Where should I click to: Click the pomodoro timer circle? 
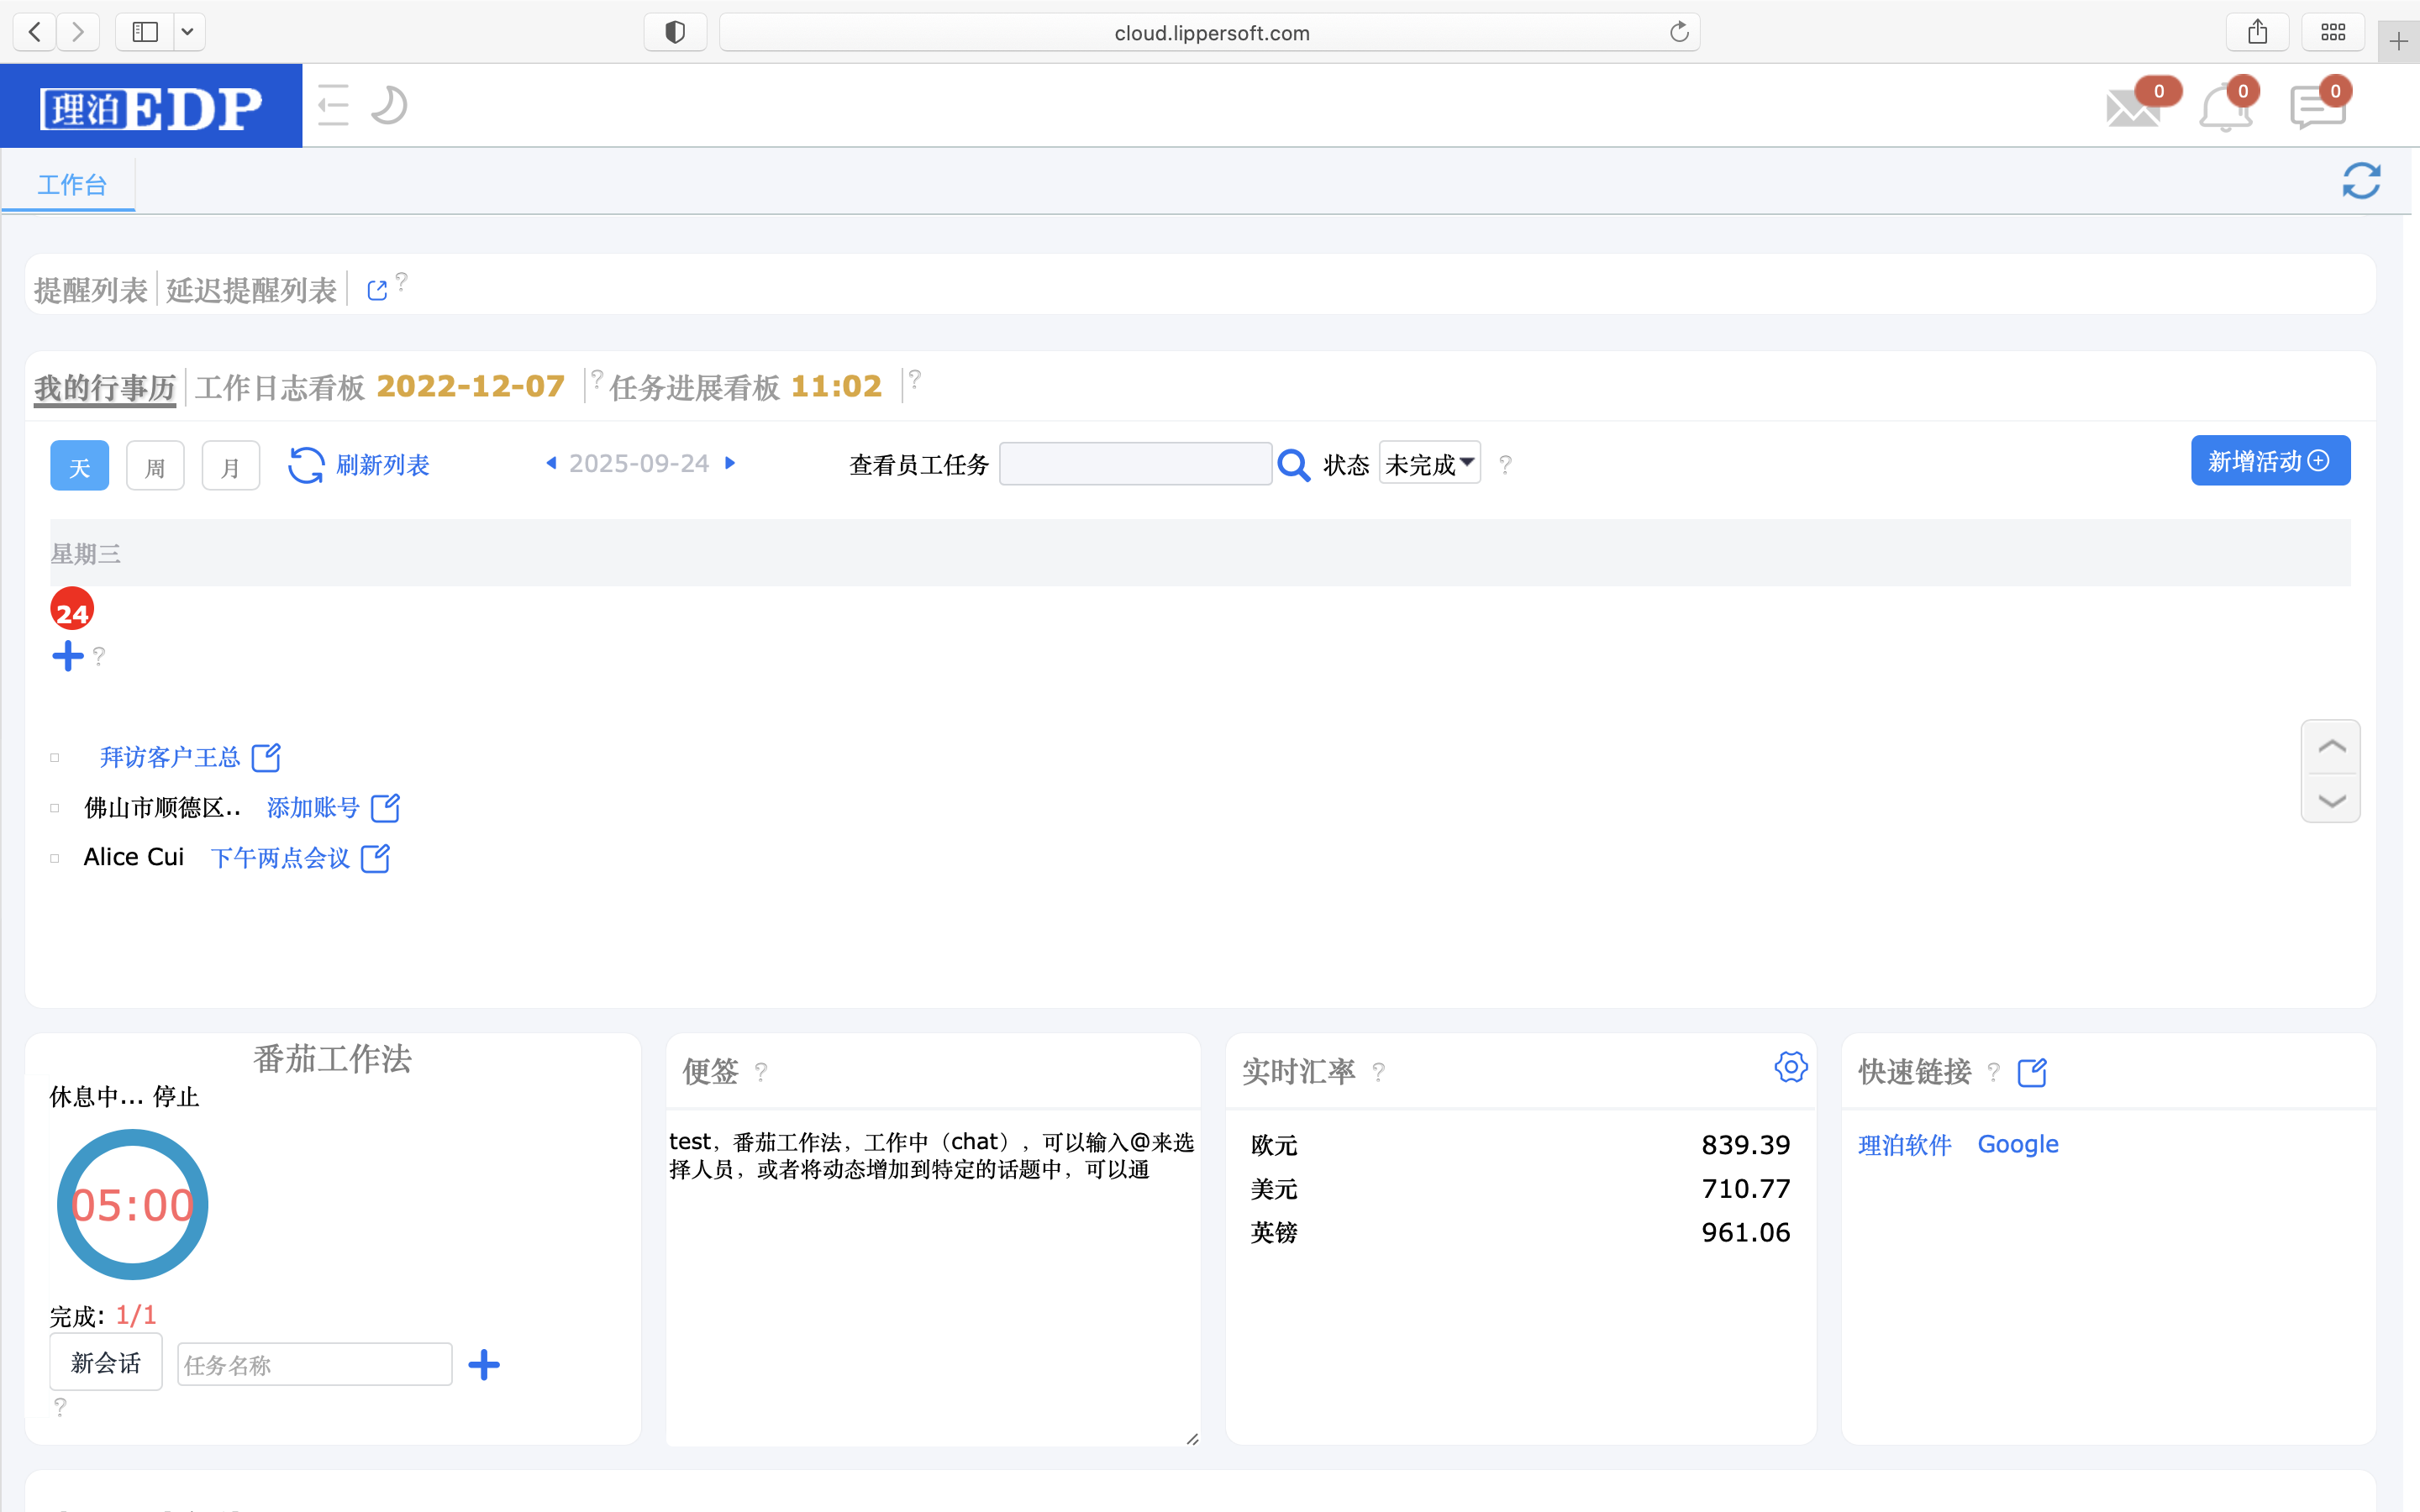click(133, 1204)
